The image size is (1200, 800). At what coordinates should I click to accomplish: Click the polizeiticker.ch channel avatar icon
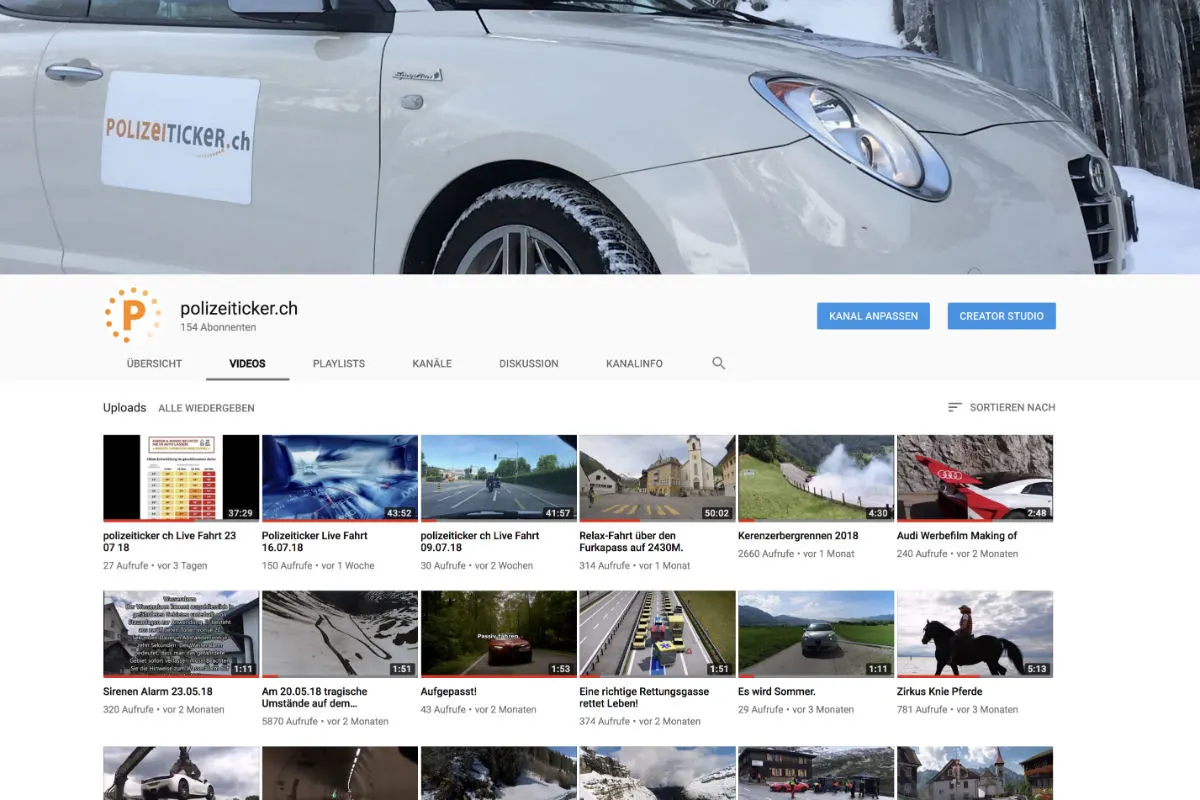132,315
